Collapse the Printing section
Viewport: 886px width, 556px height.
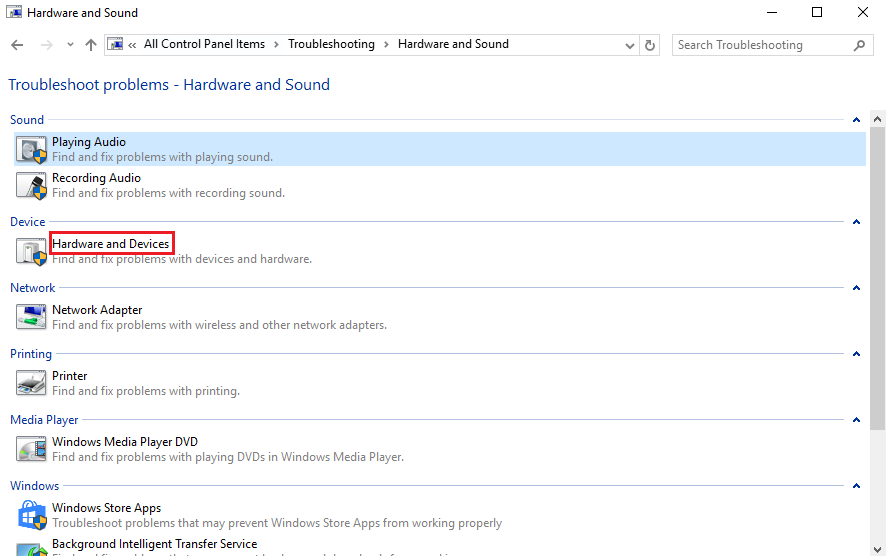pyautogui.click(x=857, y=354)
